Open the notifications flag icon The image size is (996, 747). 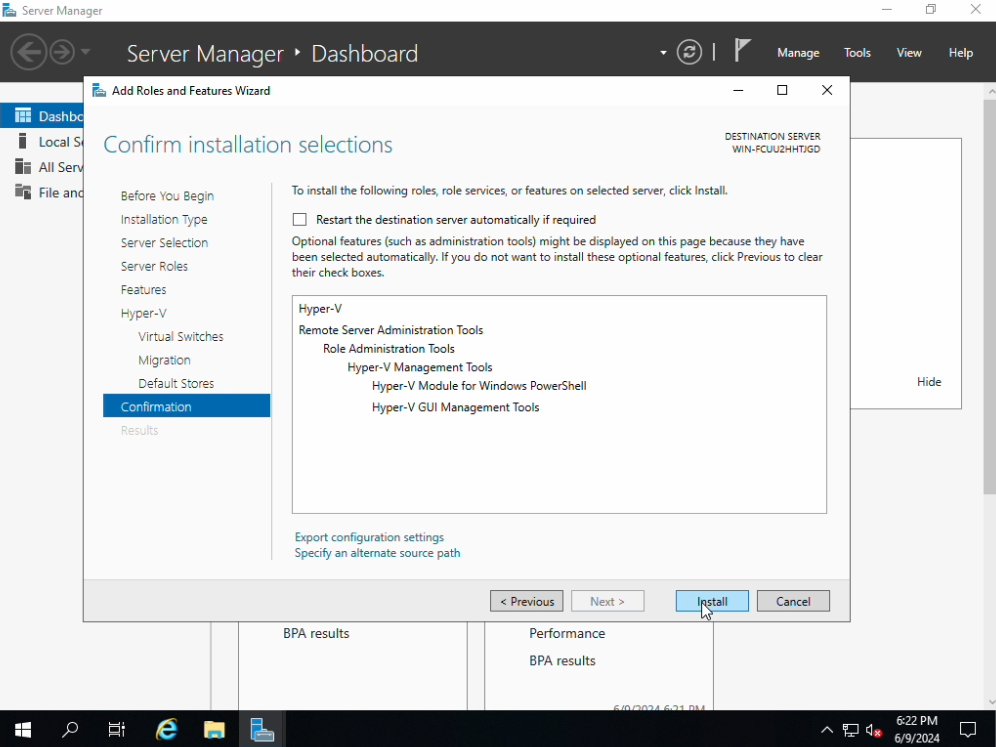(742, 51)
